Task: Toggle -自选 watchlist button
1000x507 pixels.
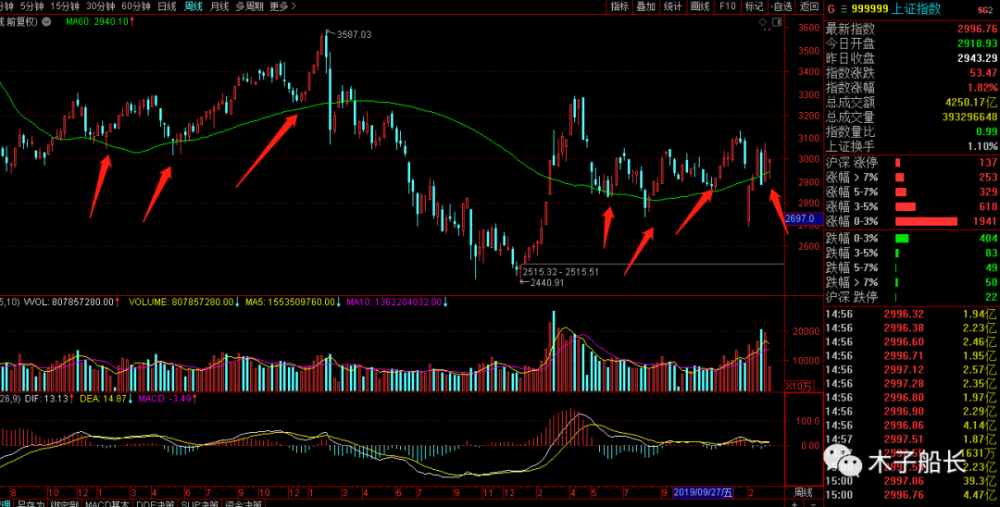Action: coord(781,6)
